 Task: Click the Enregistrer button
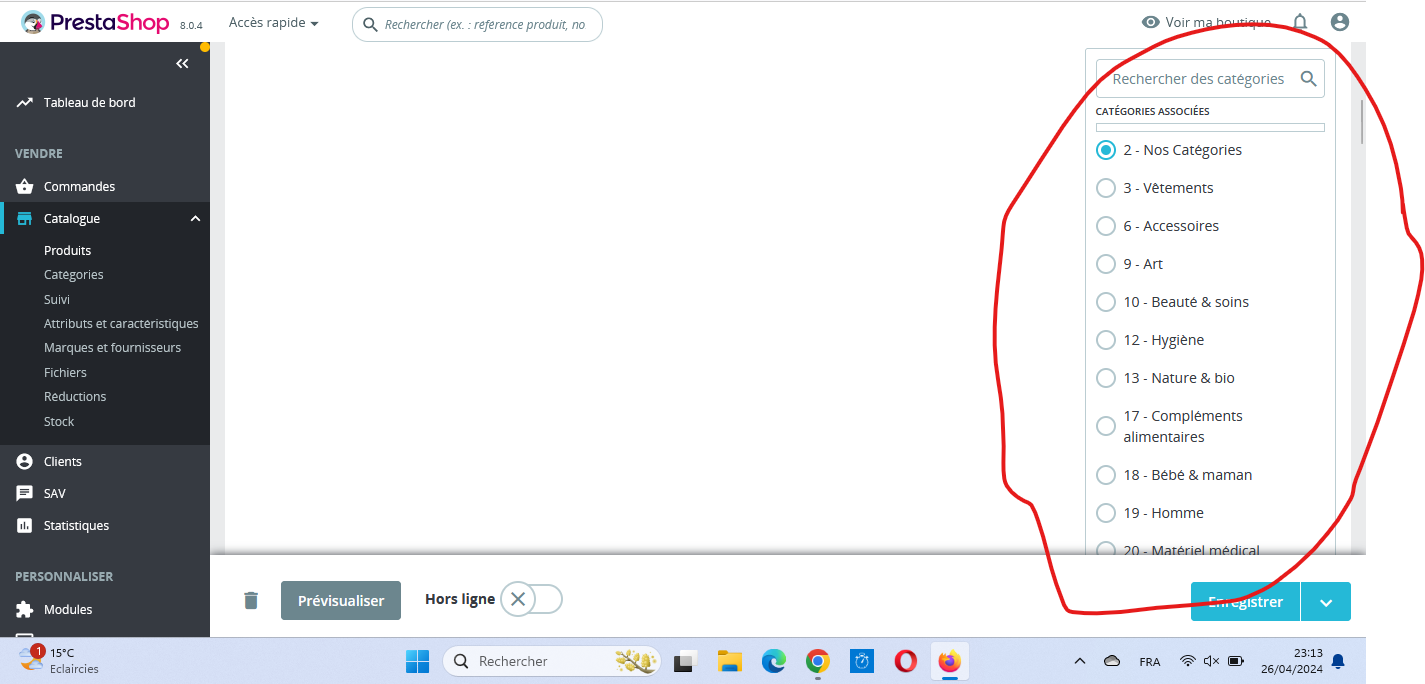tap(1245, 602)
